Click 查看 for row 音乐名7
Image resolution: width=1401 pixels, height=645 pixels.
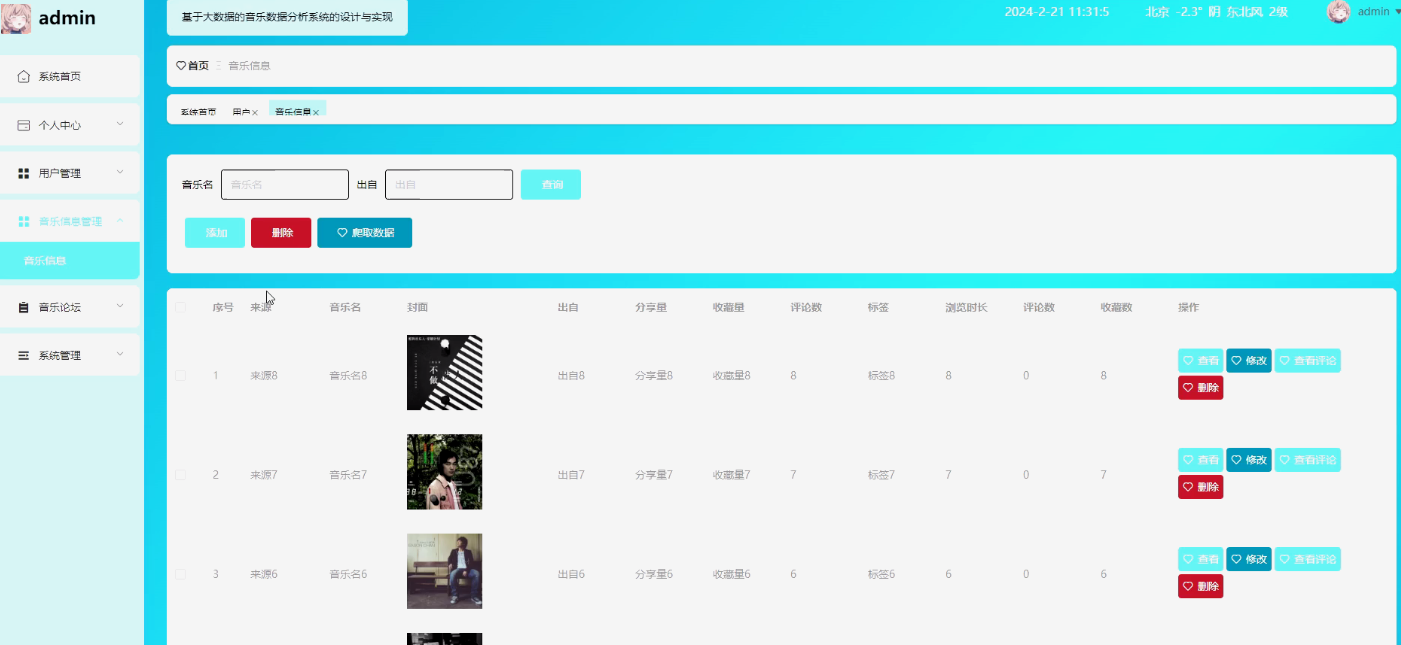(x=1201, y=460)
